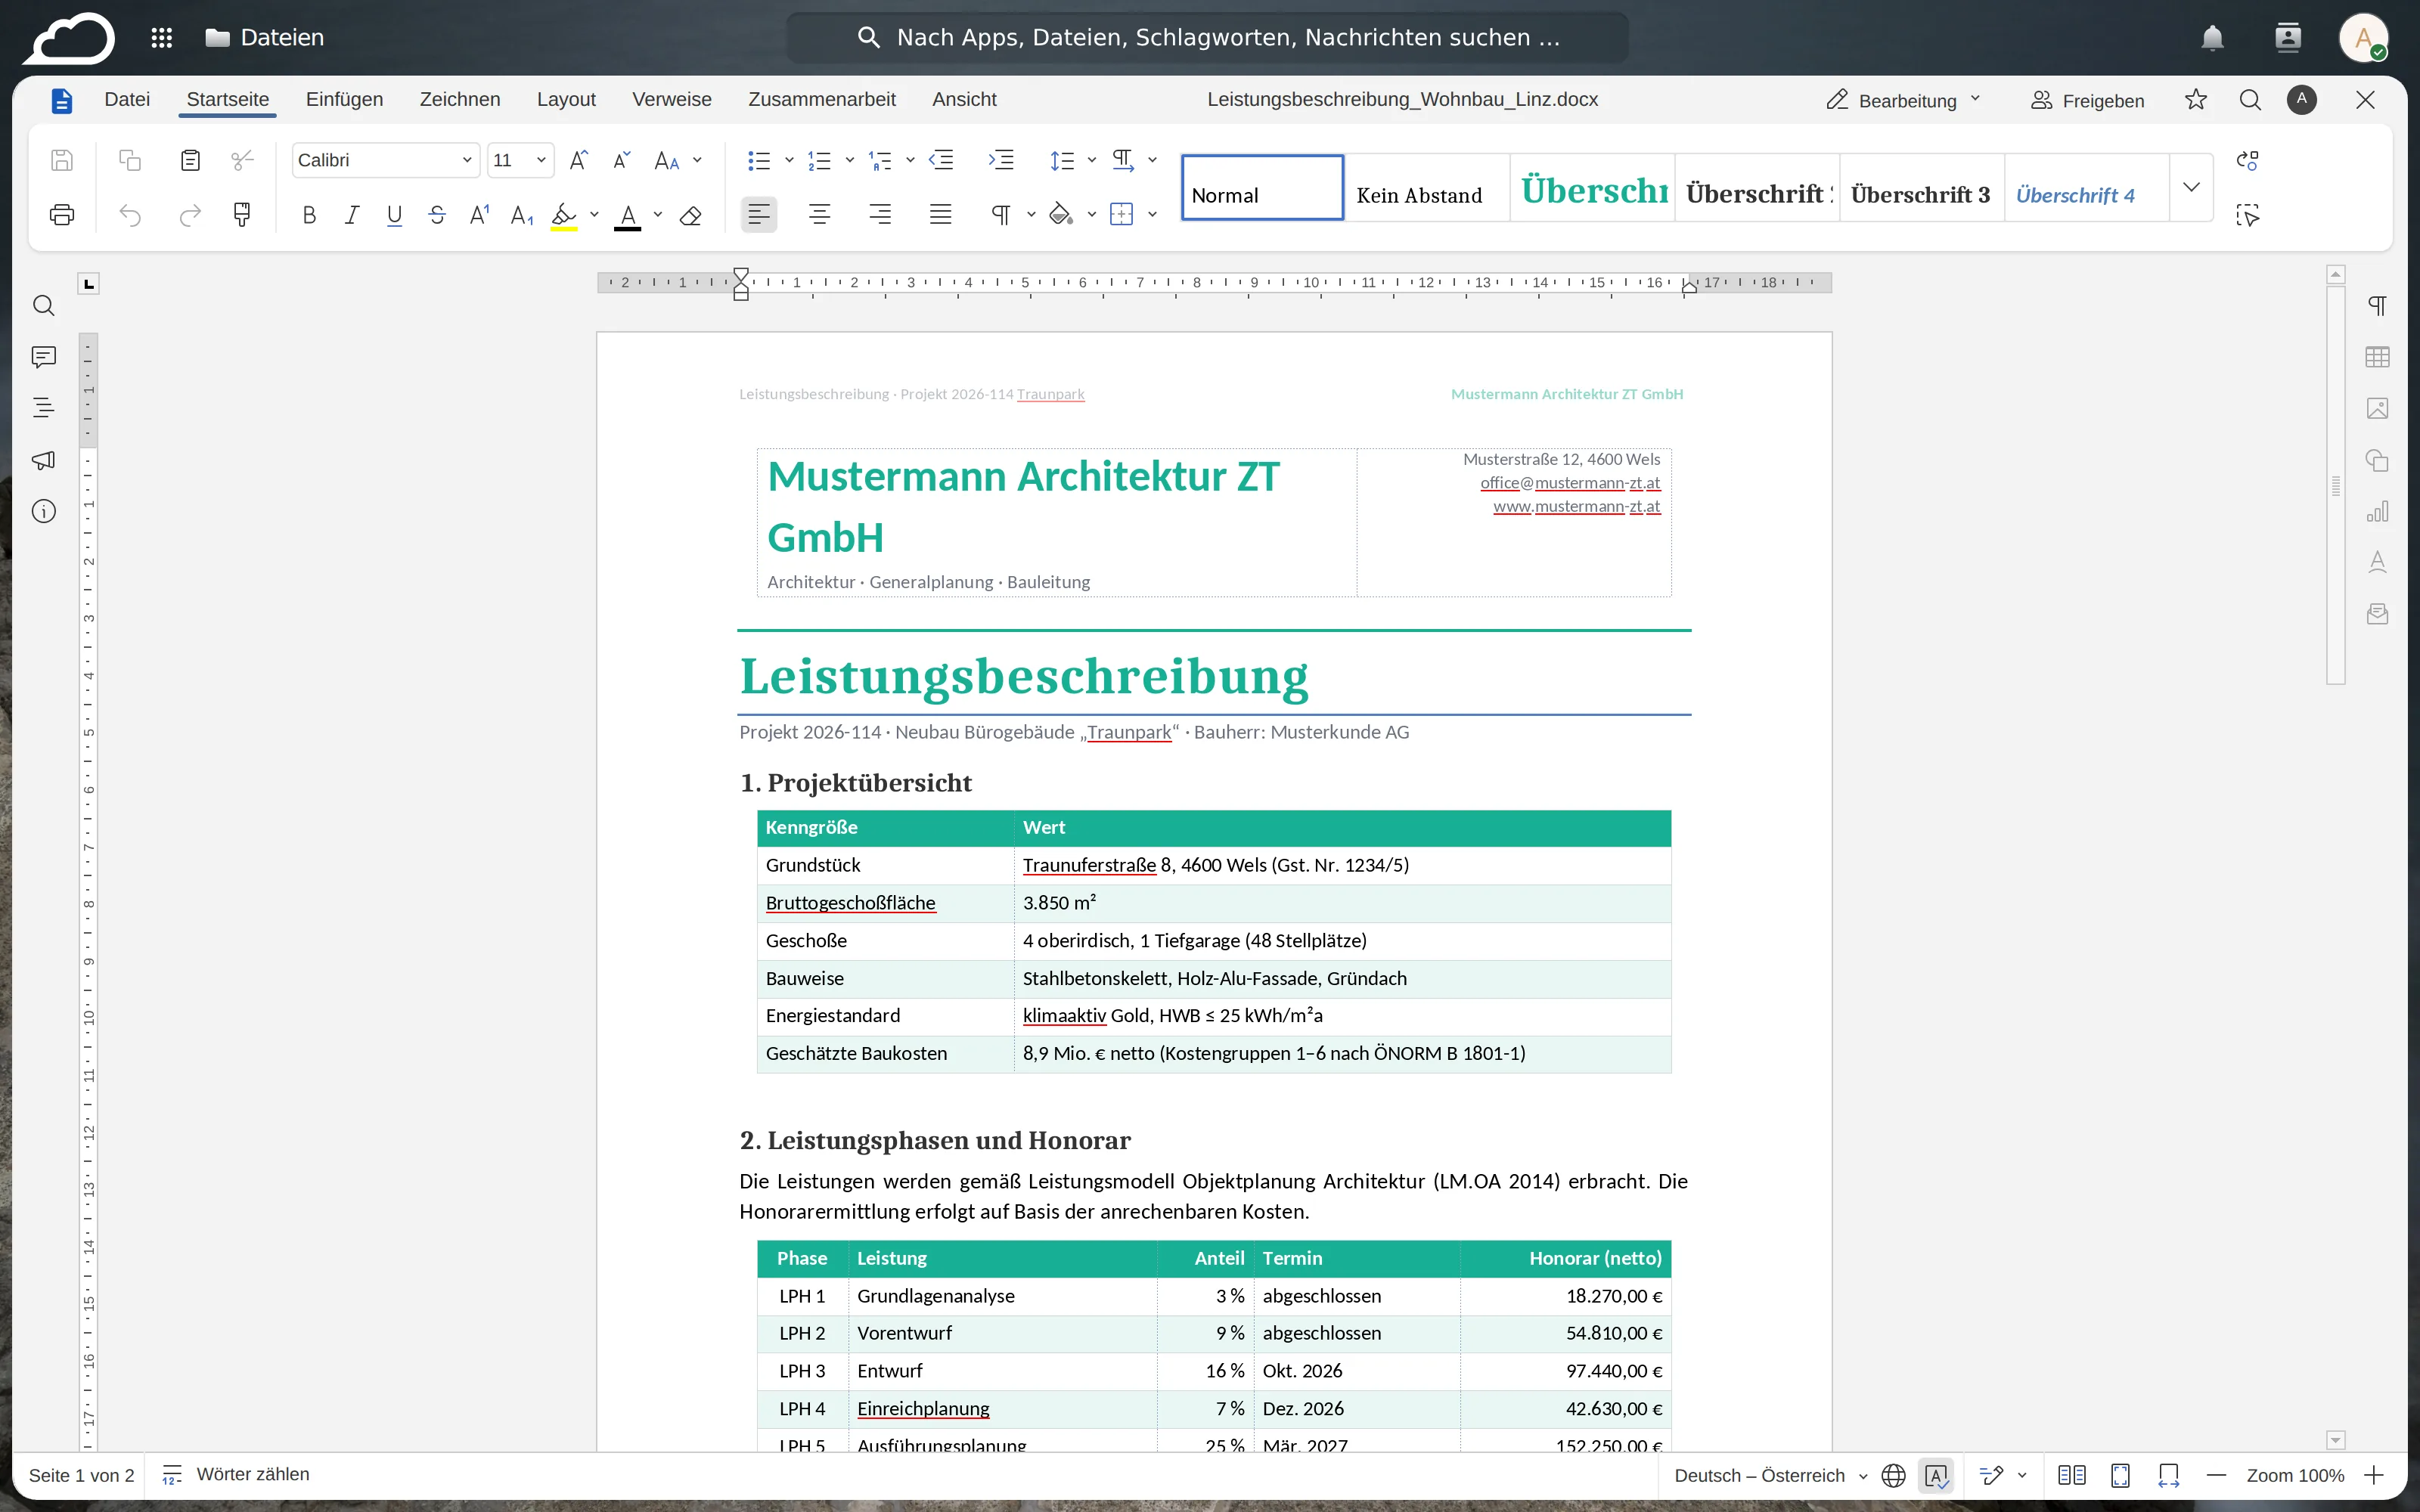The height and width of the screenshot is (1512, 2420).
Task: Toggle italic formatting
Action: coord(352,215)
